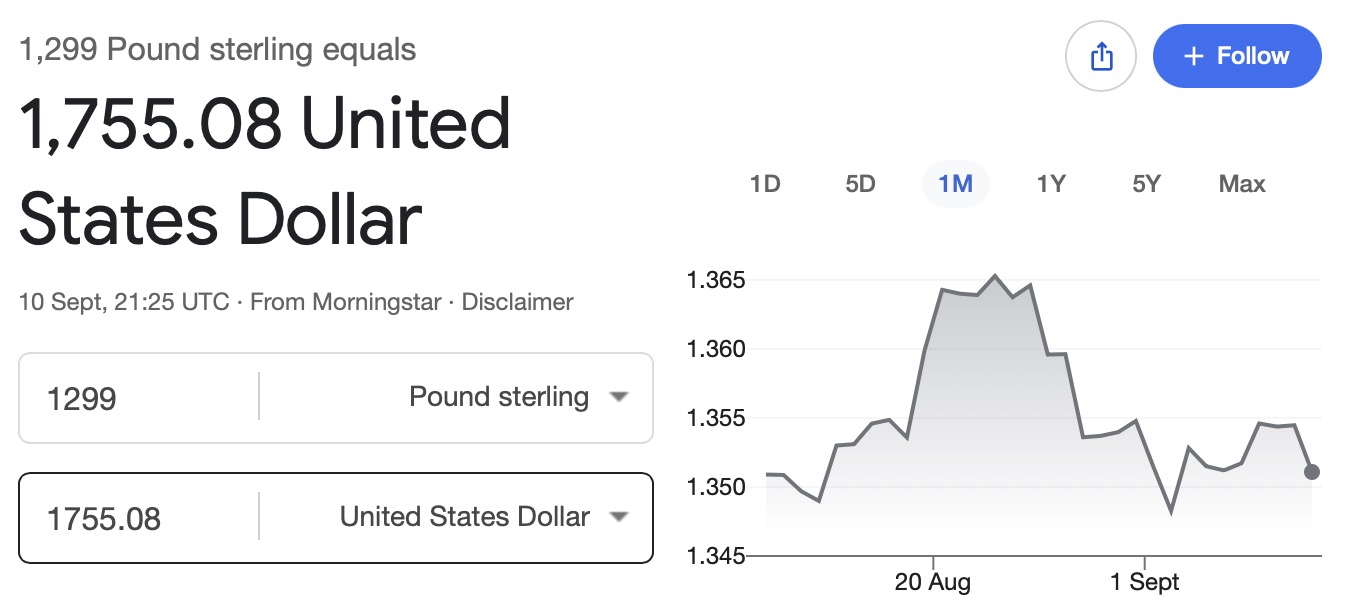
Task: Focus the 1299 amount input field
Action: click(140, 399)
